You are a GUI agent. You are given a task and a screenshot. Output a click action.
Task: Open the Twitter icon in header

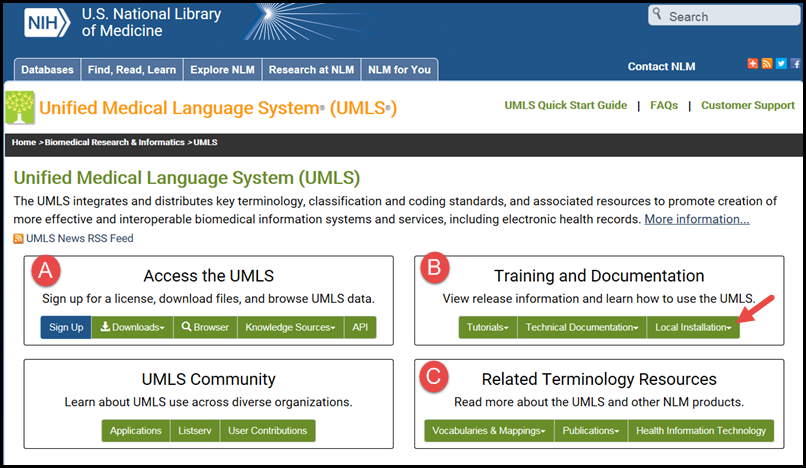(x=781, y=63)
